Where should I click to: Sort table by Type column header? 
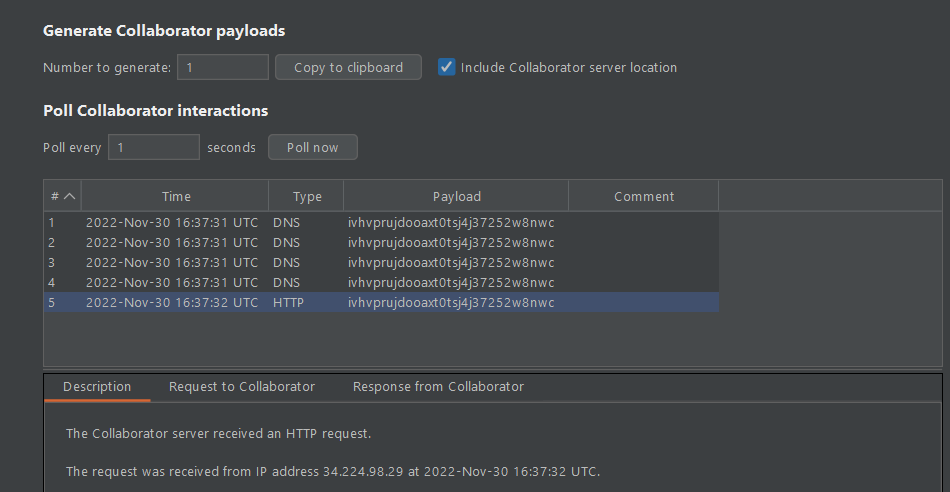click(x=307, y=196)
